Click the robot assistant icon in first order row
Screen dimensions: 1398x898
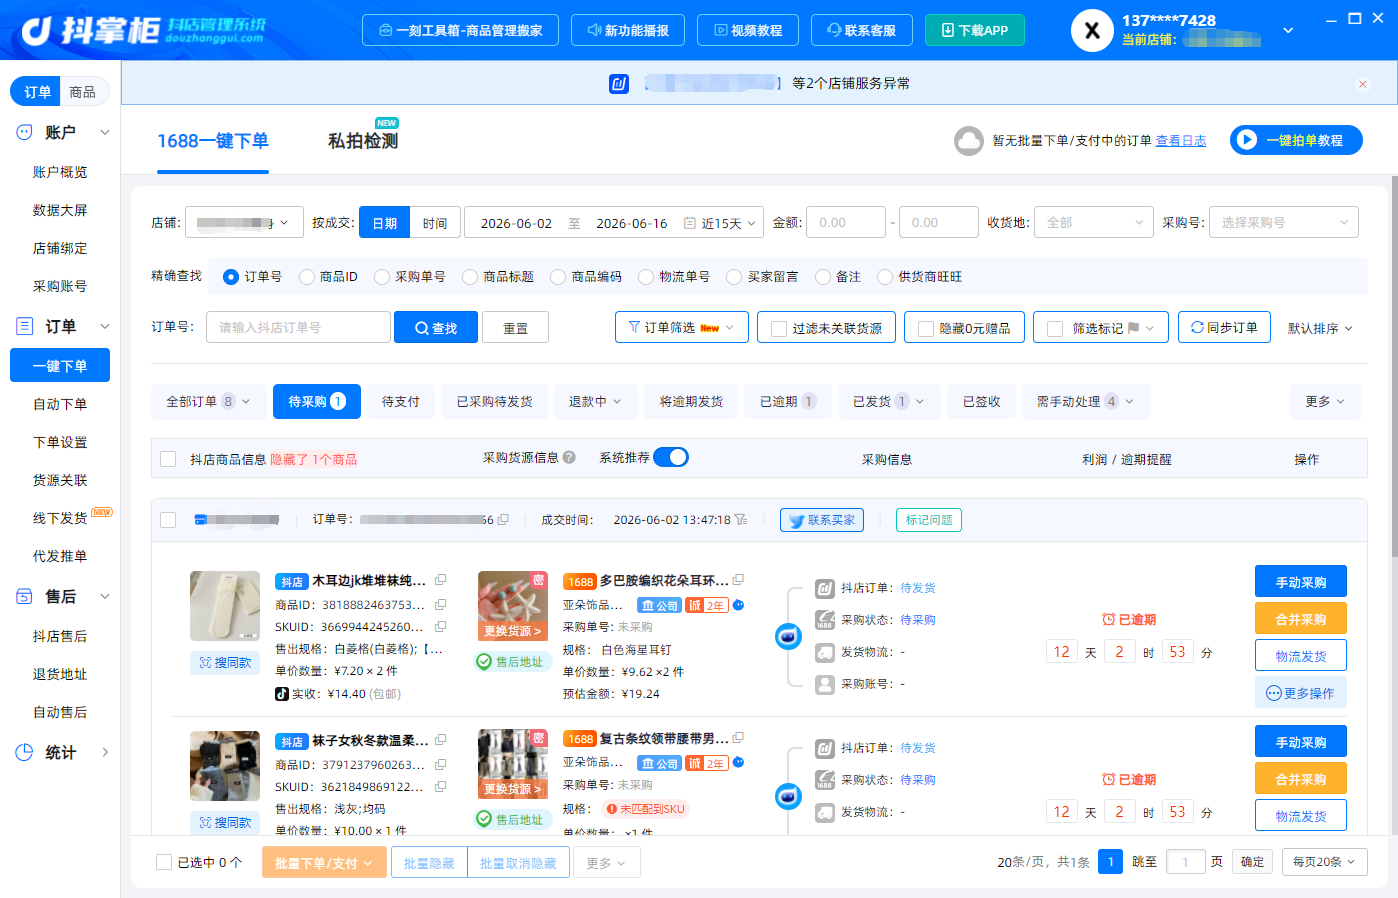point(788,636)
